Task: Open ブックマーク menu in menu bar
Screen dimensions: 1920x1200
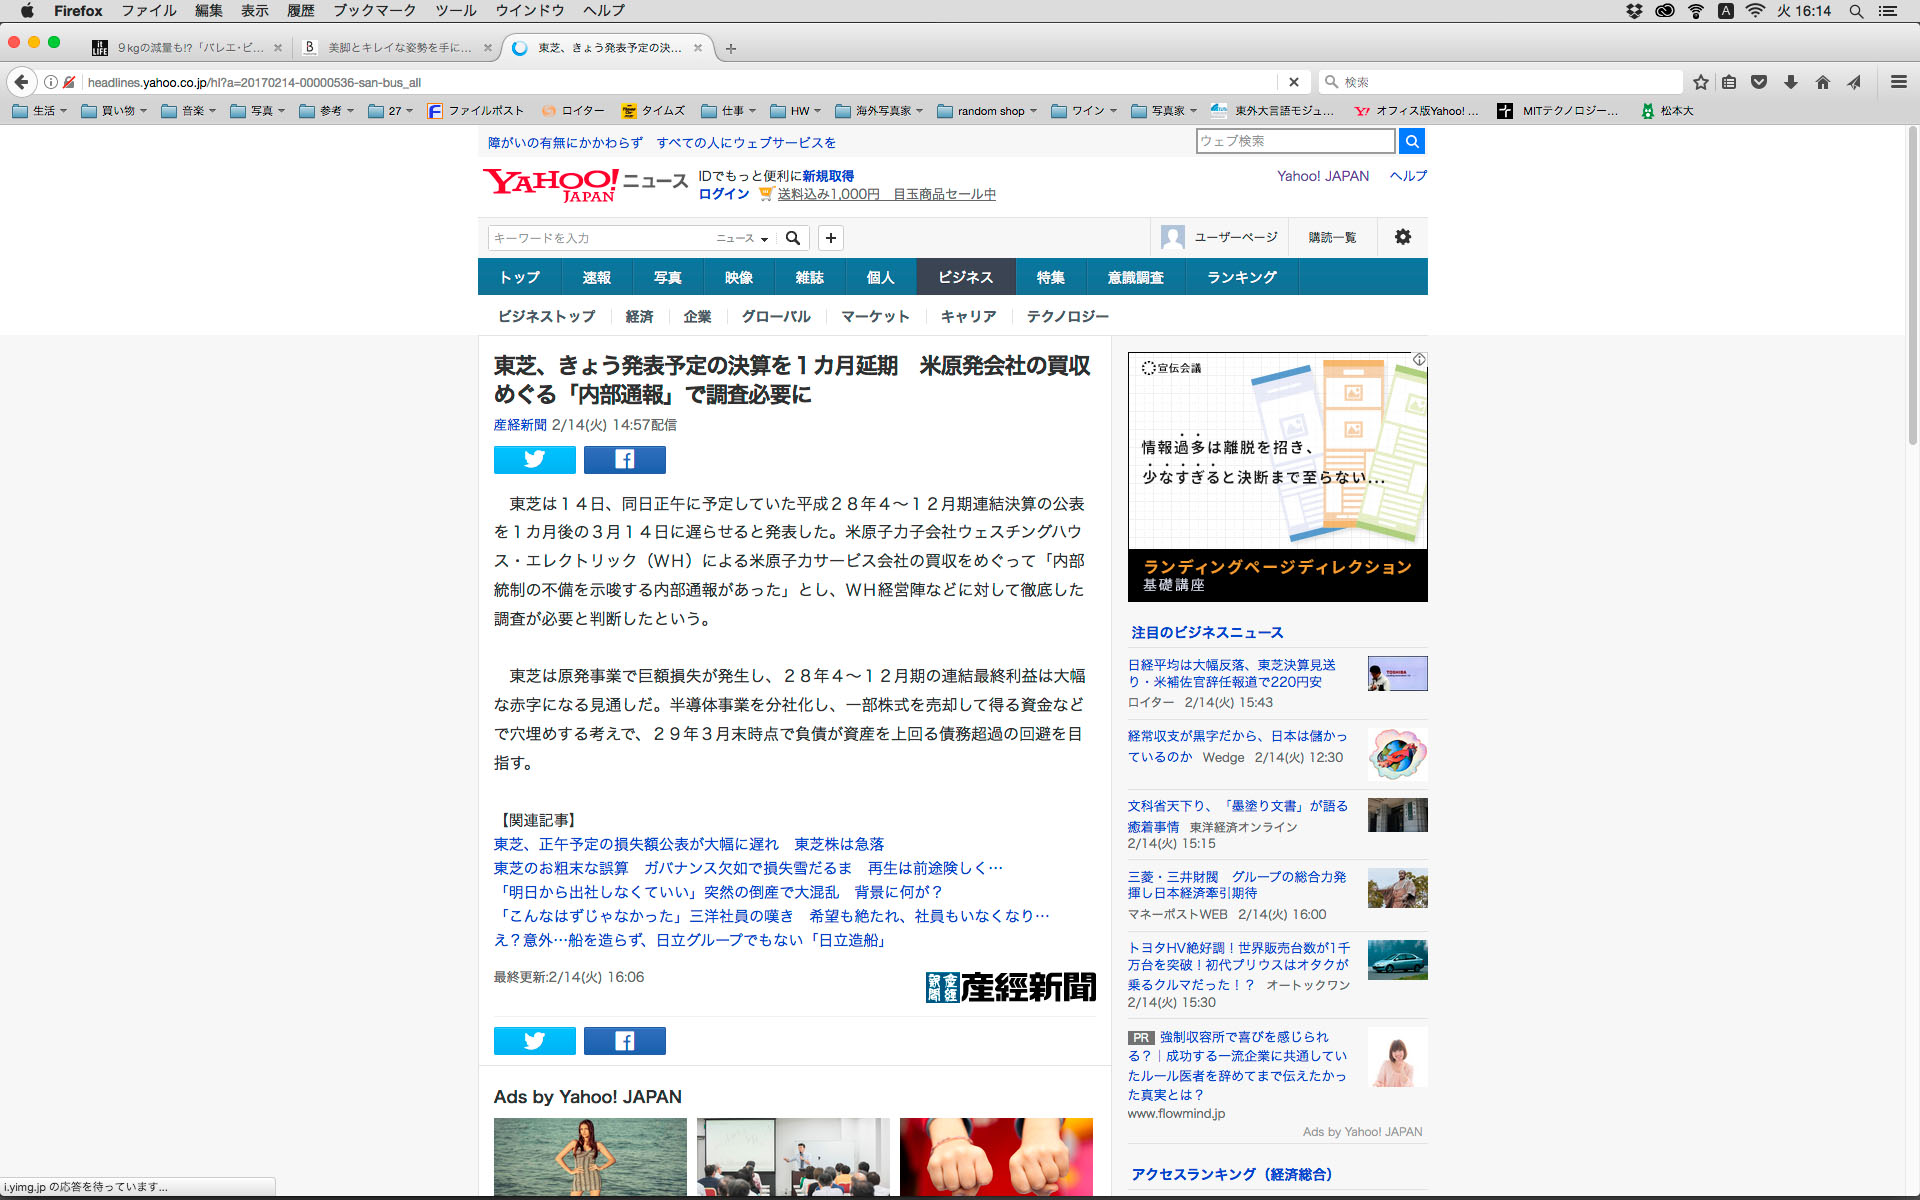Action: pos(374,11)
